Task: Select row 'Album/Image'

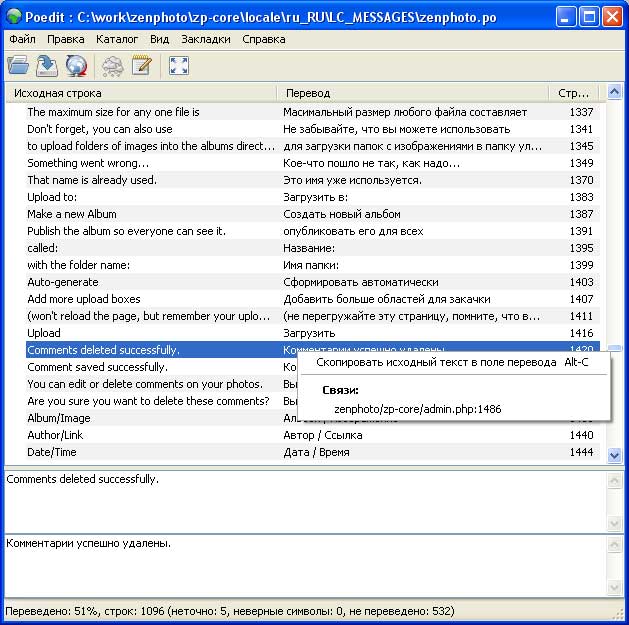Action: click(x=160, y=418)
